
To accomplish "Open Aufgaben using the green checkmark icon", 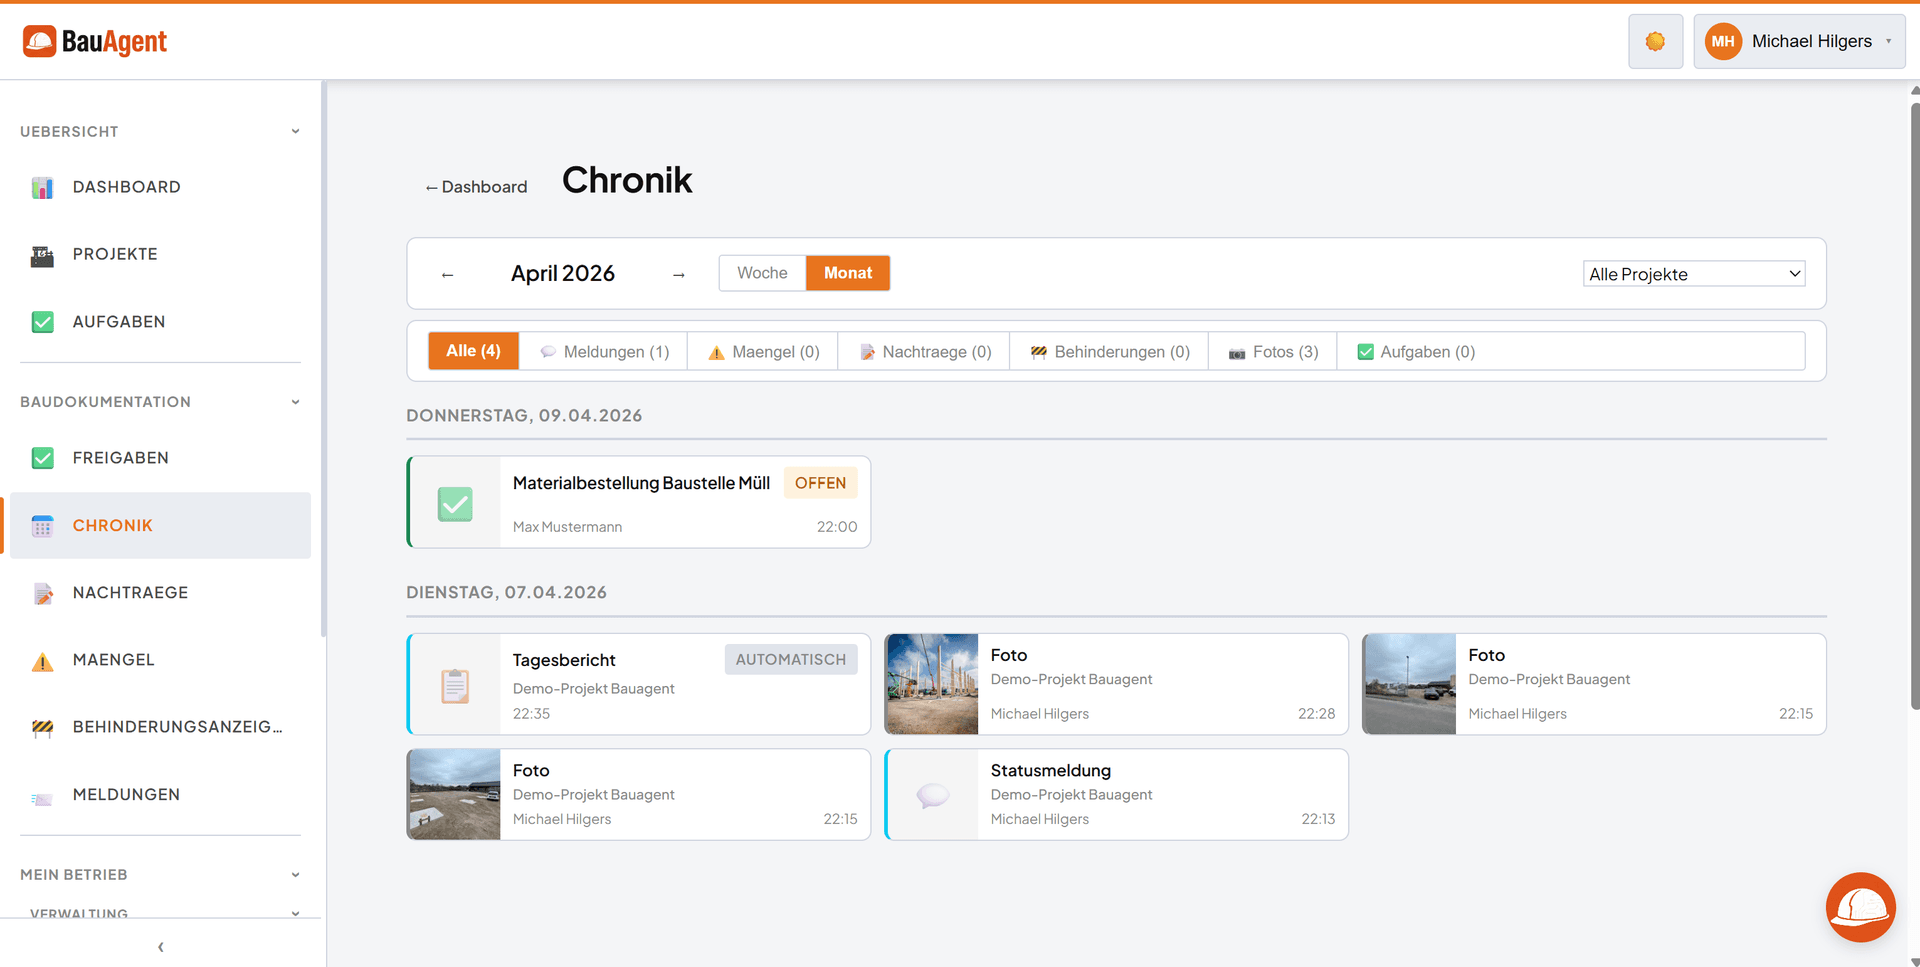I will pos(43,321).
